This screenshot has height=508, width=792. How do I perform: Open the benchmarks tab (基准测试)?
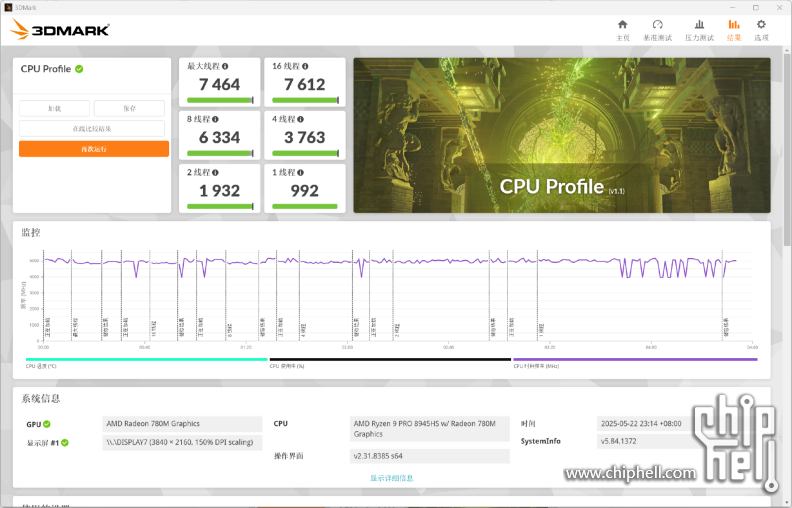click(x=657, y=31)
